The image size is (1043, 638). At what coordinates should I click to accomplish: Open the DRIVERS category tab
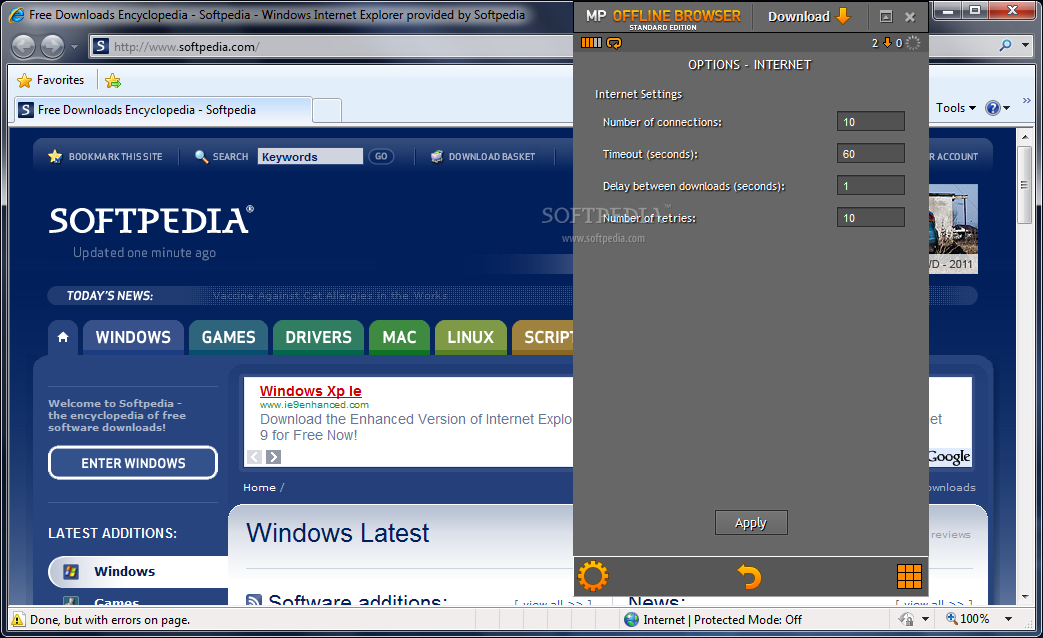tap(318, 337)
